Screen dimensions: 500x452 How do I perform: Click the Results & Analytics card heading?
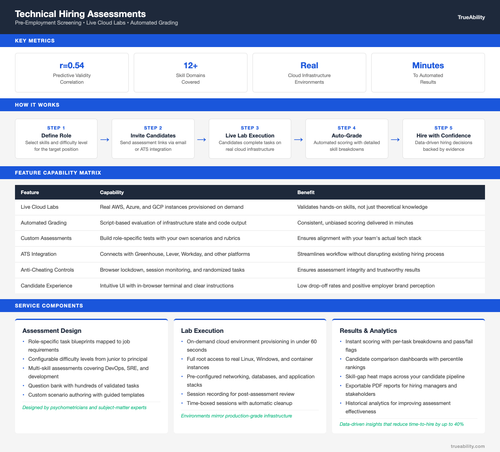[x=368, y=331]
